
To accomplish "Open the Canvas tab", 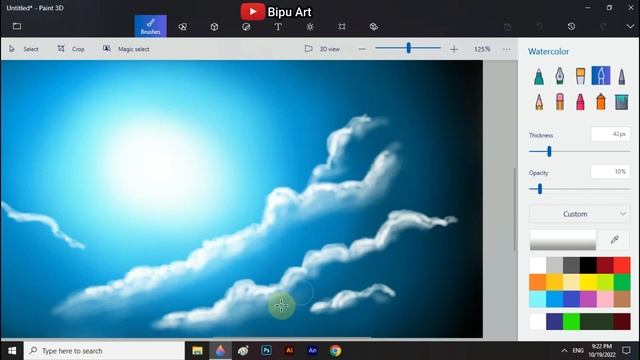I will click(x=342, y=27).
